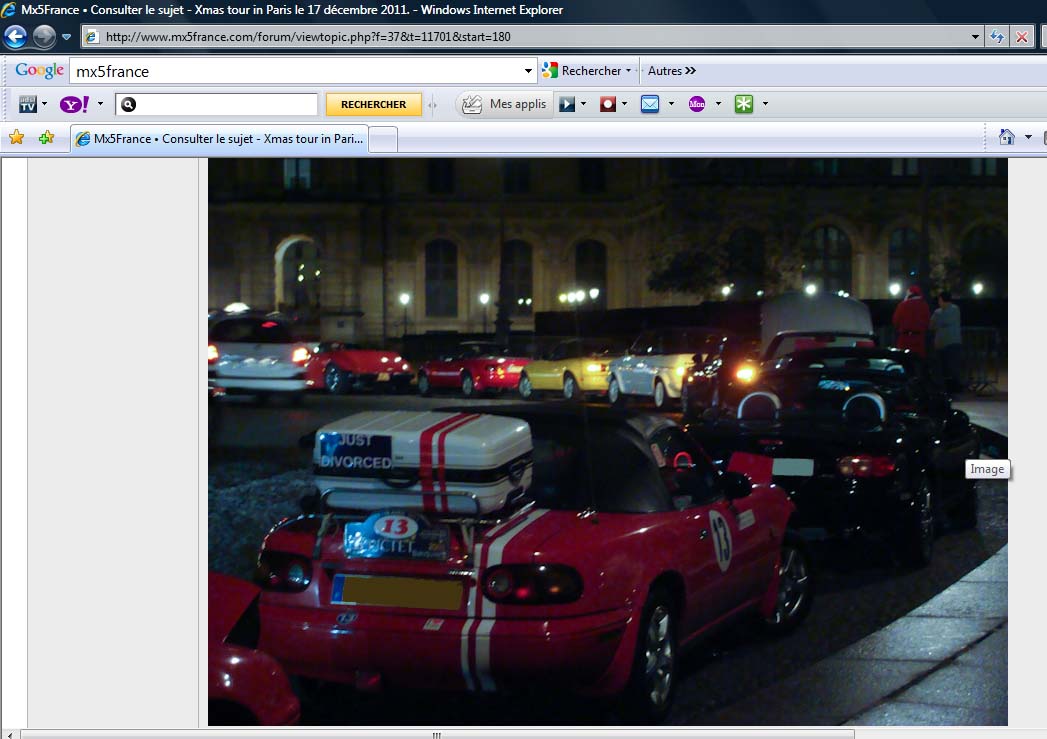The width and height of the screenshot is (1047, 739).
Task: Open a new blank tab
Action: tap(383, 140)
